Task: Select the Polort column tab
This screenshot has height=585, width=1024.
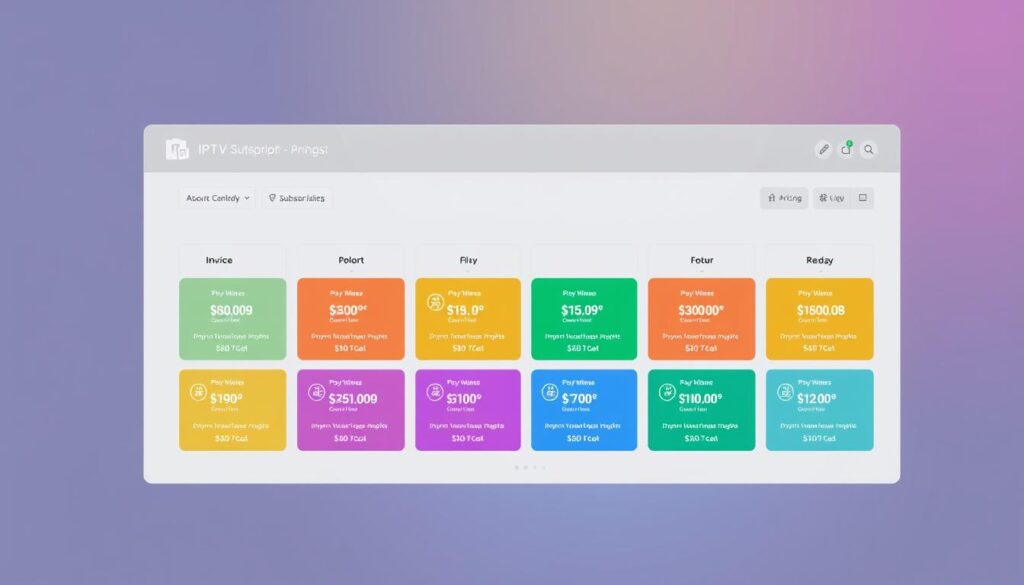Action: 351,260
